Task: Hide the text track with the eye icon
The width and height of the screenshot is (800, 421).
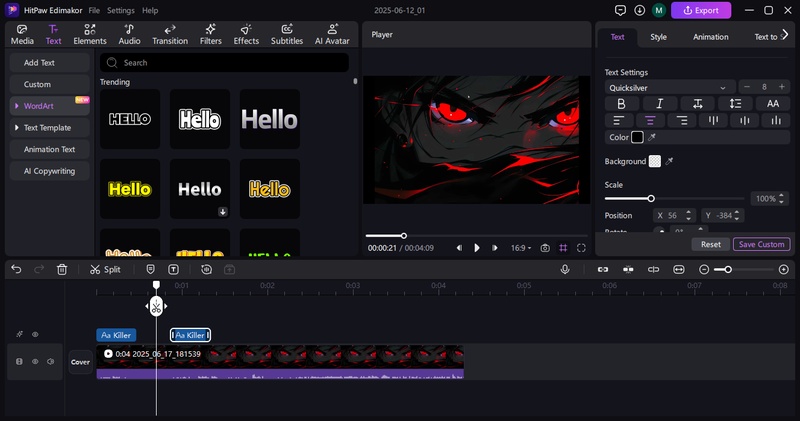Action: click(x=35, y=335)
